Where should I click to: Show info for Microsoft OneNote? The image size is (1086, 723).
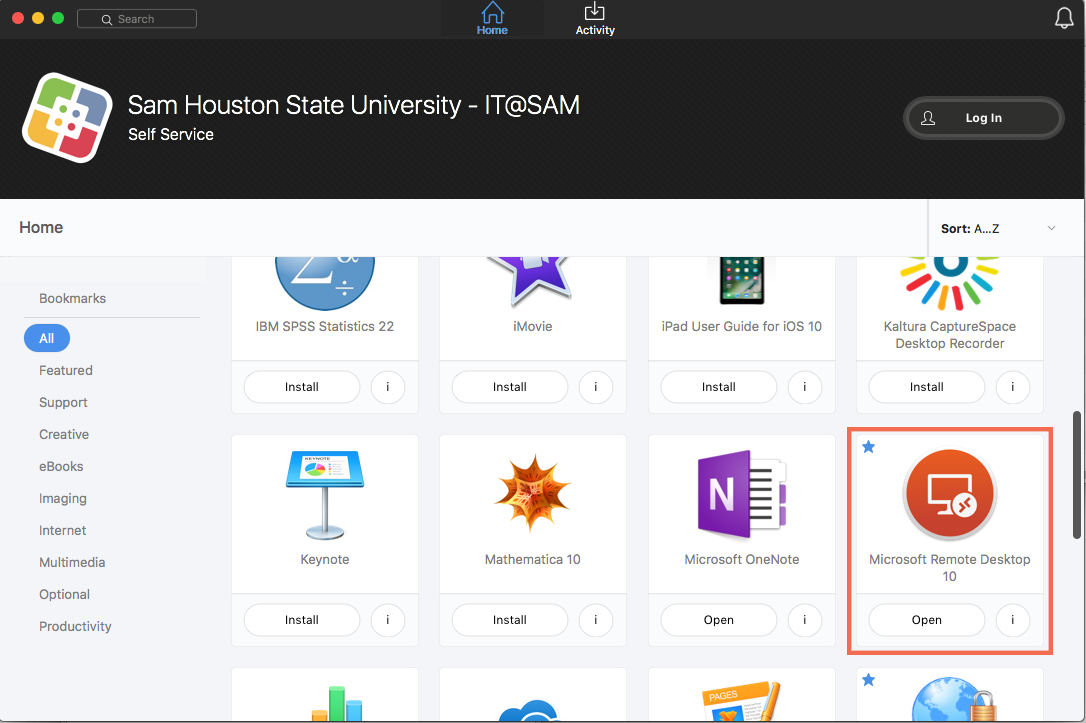tap(805, 620)
